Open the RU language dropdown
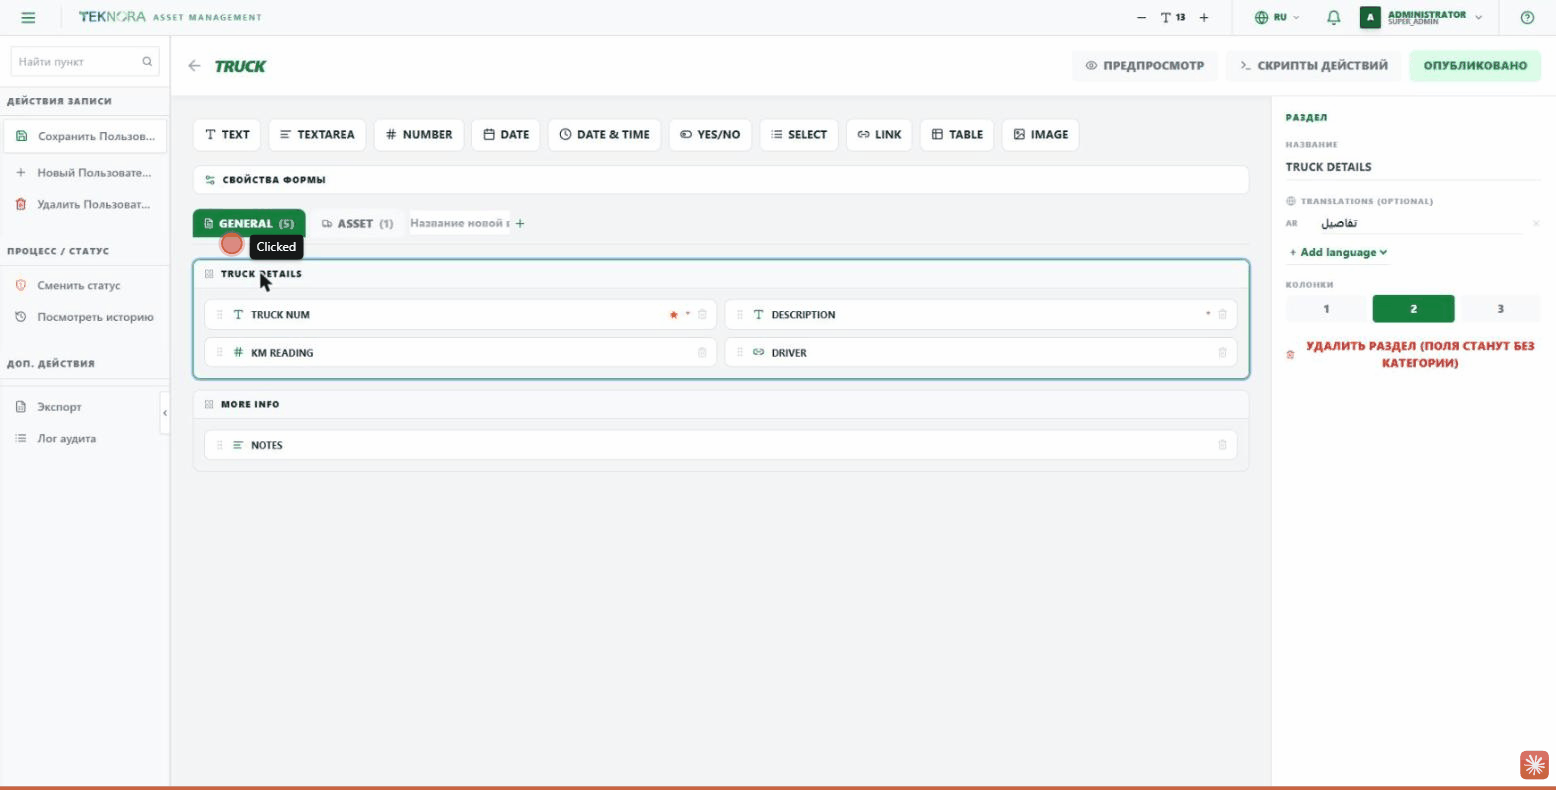 [1277, 17]
